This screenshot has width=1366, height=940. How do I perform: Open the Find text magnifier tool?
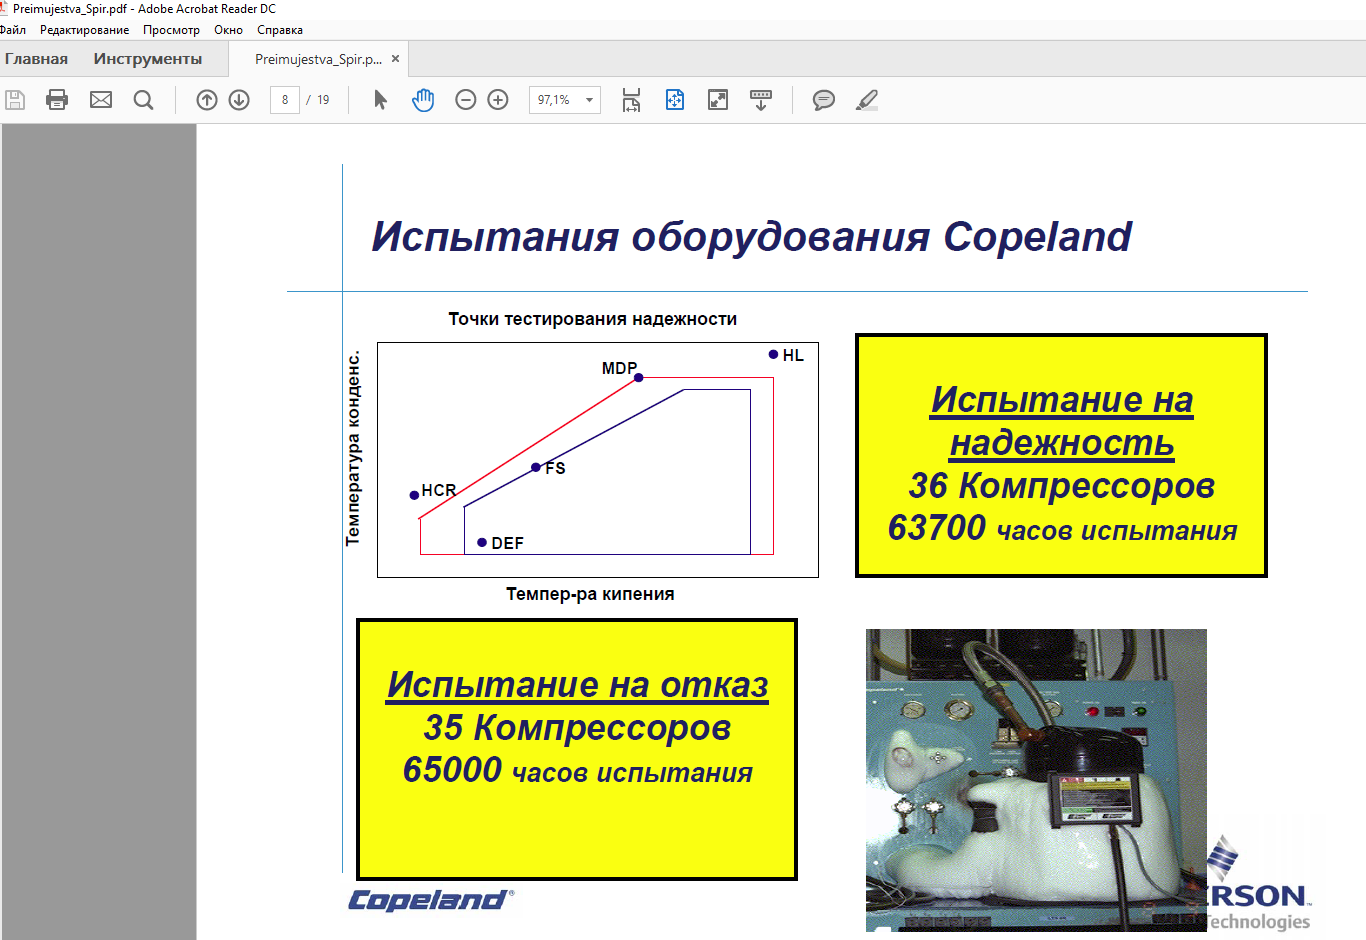144,100
